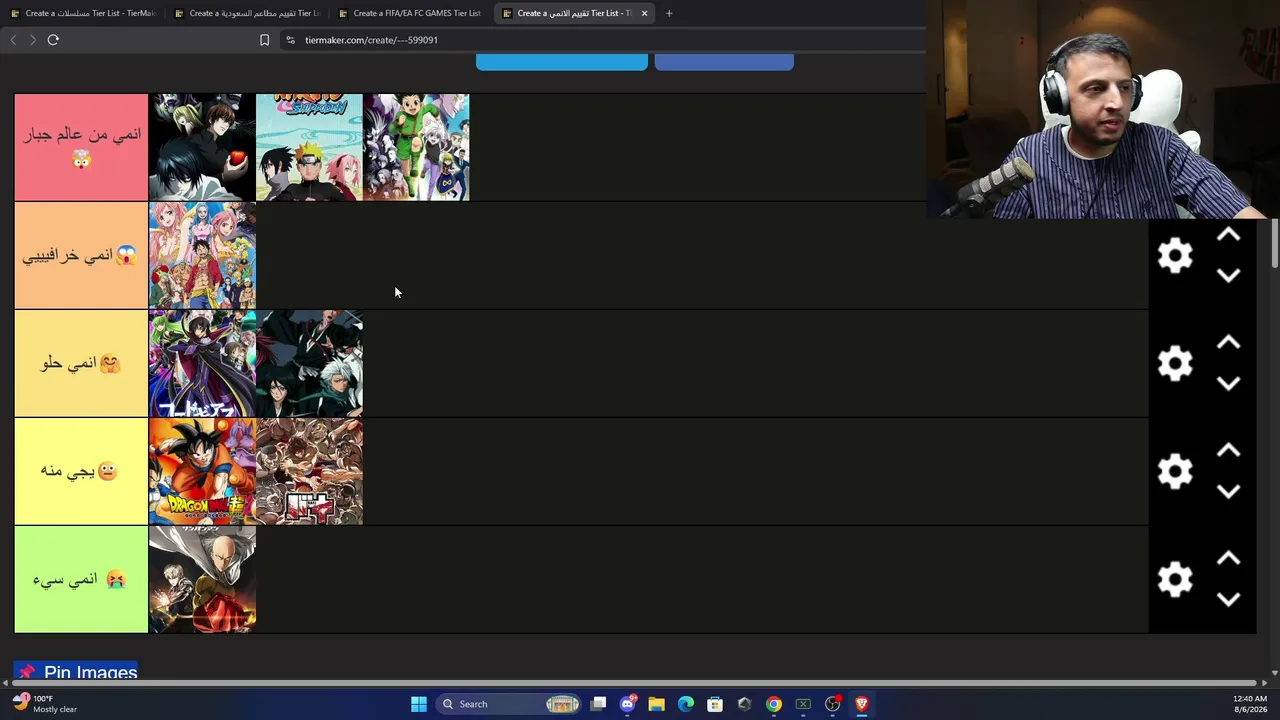Edit the انمي حلو tier label

[81, 363]
